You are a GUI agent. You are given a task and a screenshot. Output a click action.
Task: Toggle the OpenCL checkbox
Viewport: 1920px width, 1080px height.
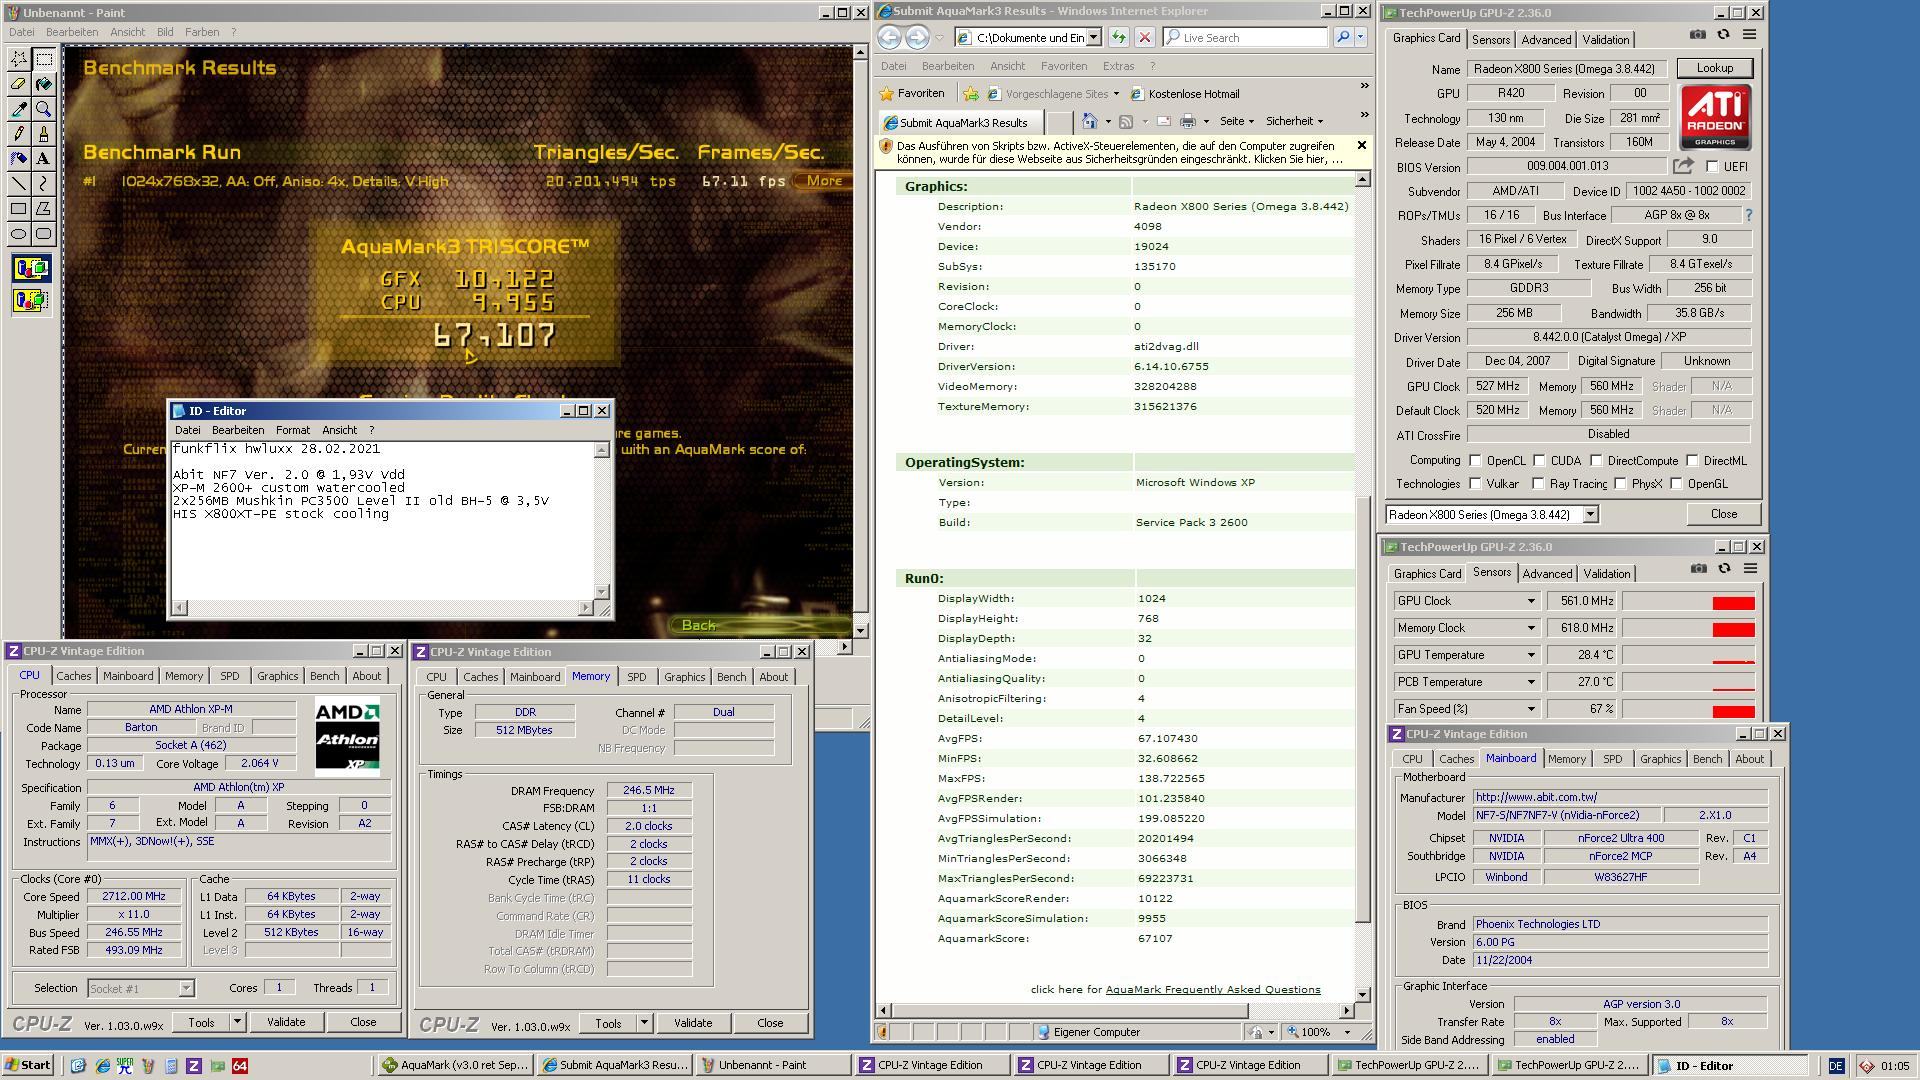point(1475,460)
